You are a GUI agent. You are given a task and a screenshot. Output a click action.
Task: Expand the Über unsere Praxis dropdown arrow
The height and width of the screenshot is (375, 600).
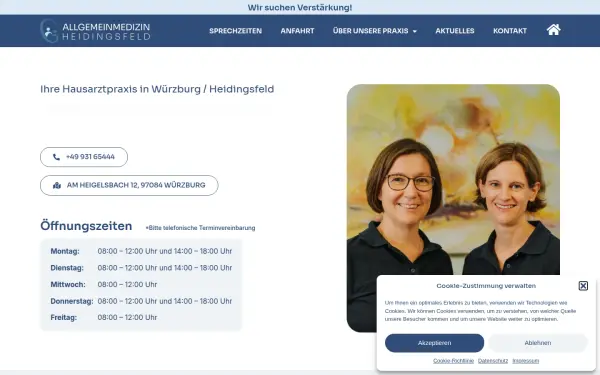tap(414, 31)
